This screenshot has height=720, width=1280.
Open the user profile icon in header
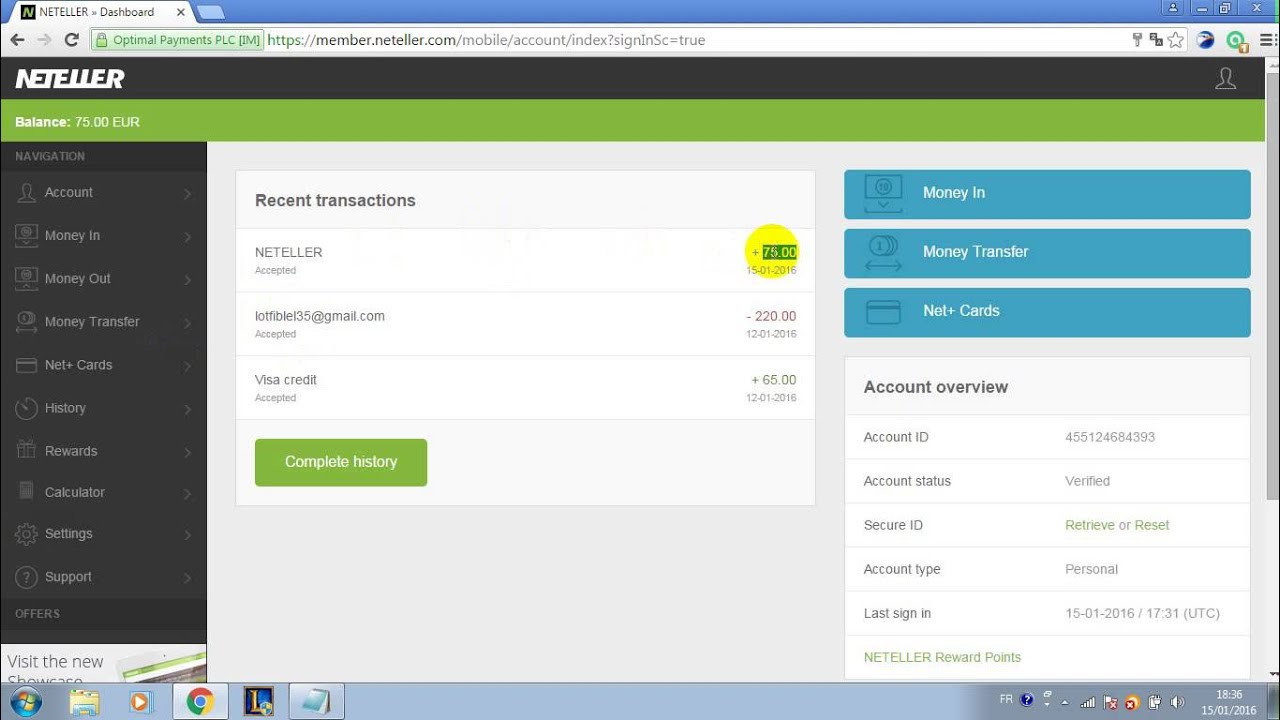(1225, 79)
